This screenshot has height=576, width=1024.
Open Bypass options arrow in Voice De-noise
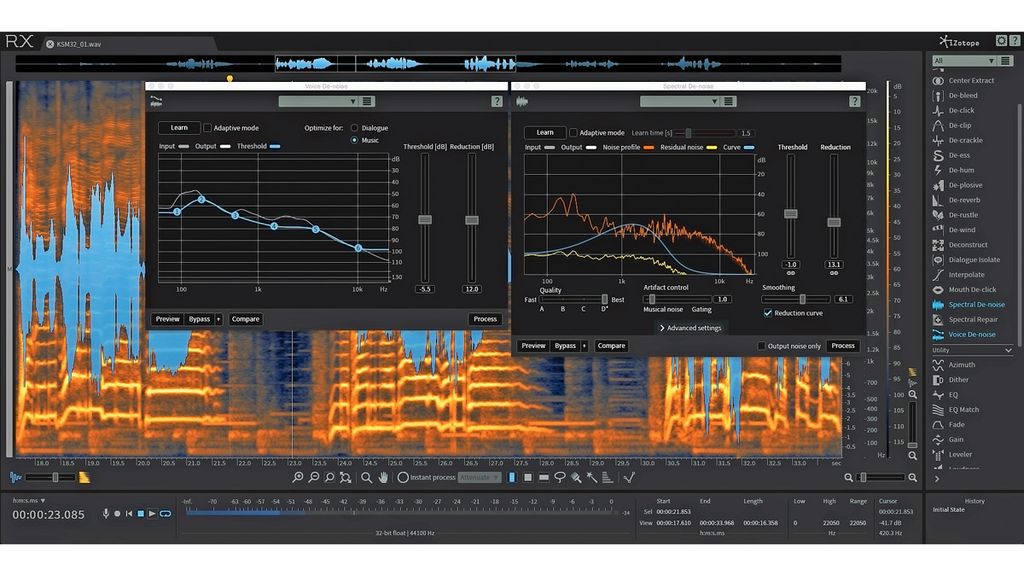(x=218, y=319)
